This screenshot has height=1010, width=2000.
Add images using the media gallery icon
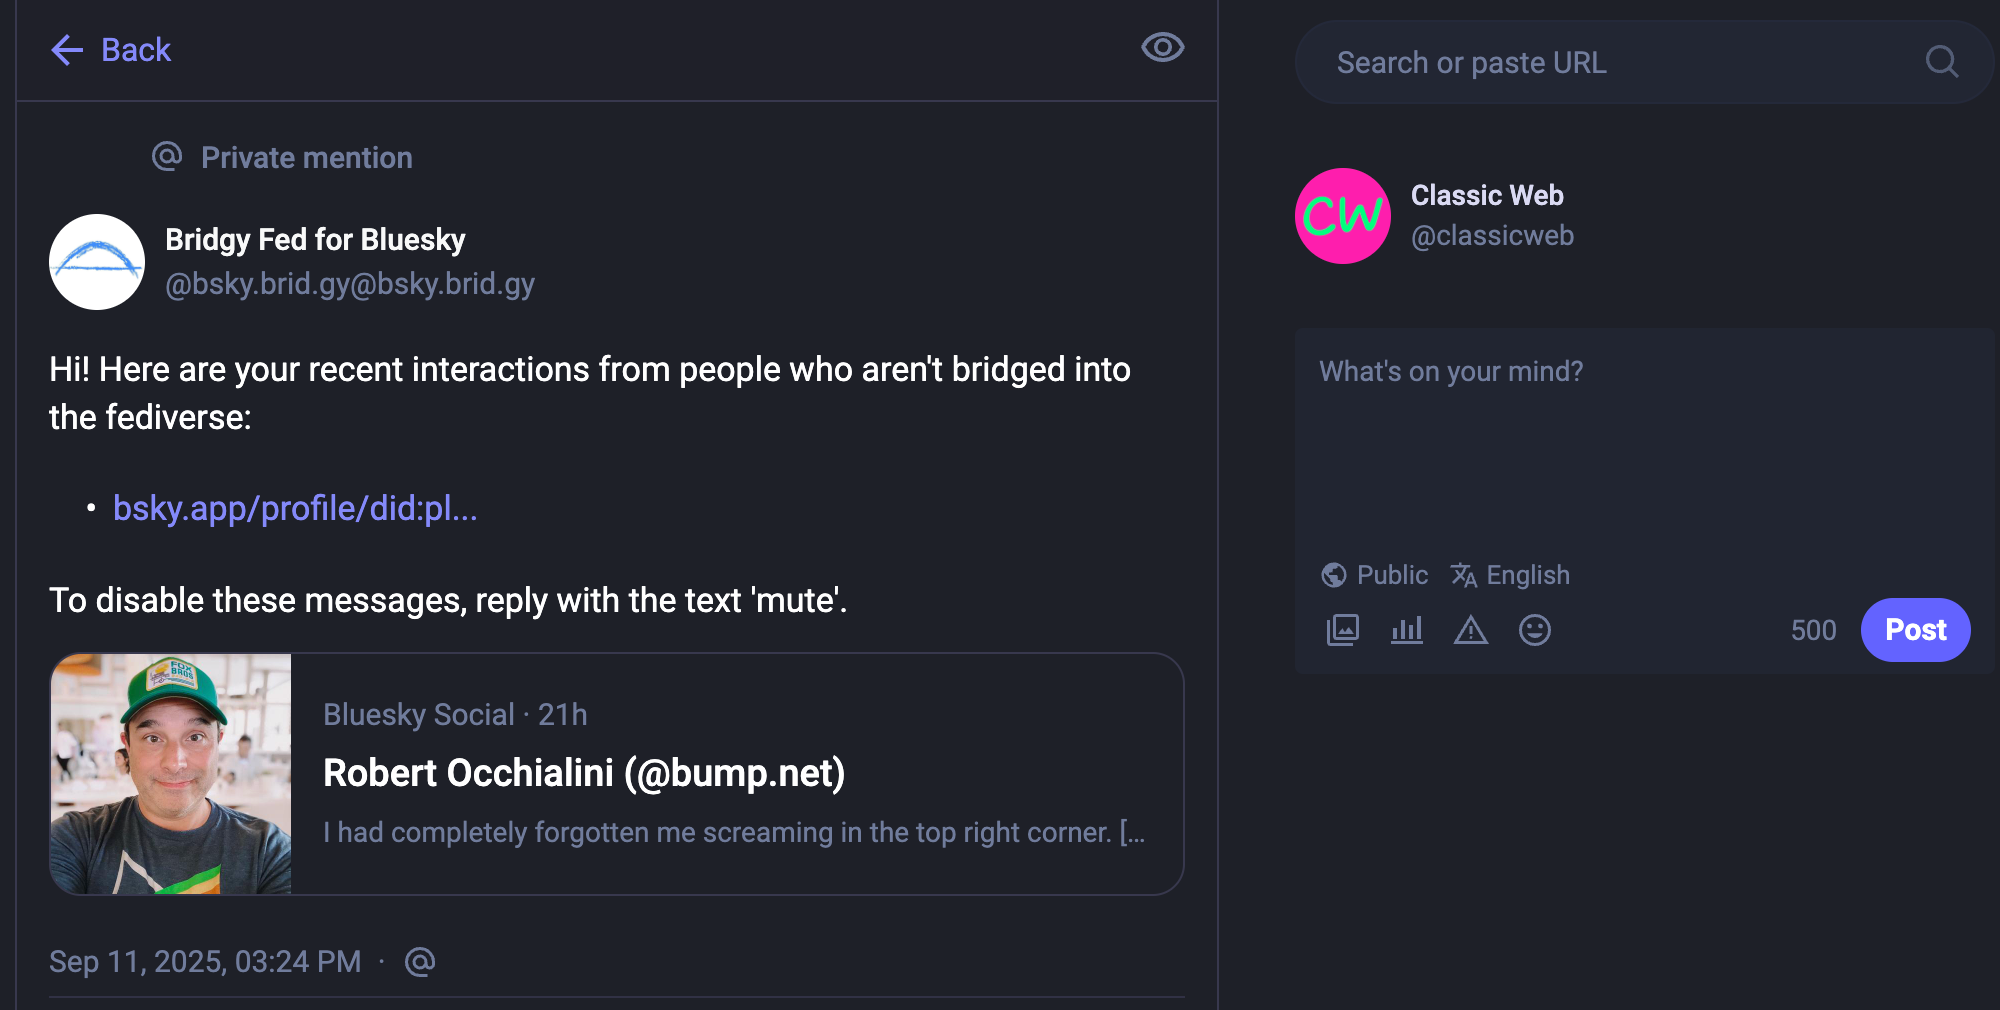point(1342,630)
